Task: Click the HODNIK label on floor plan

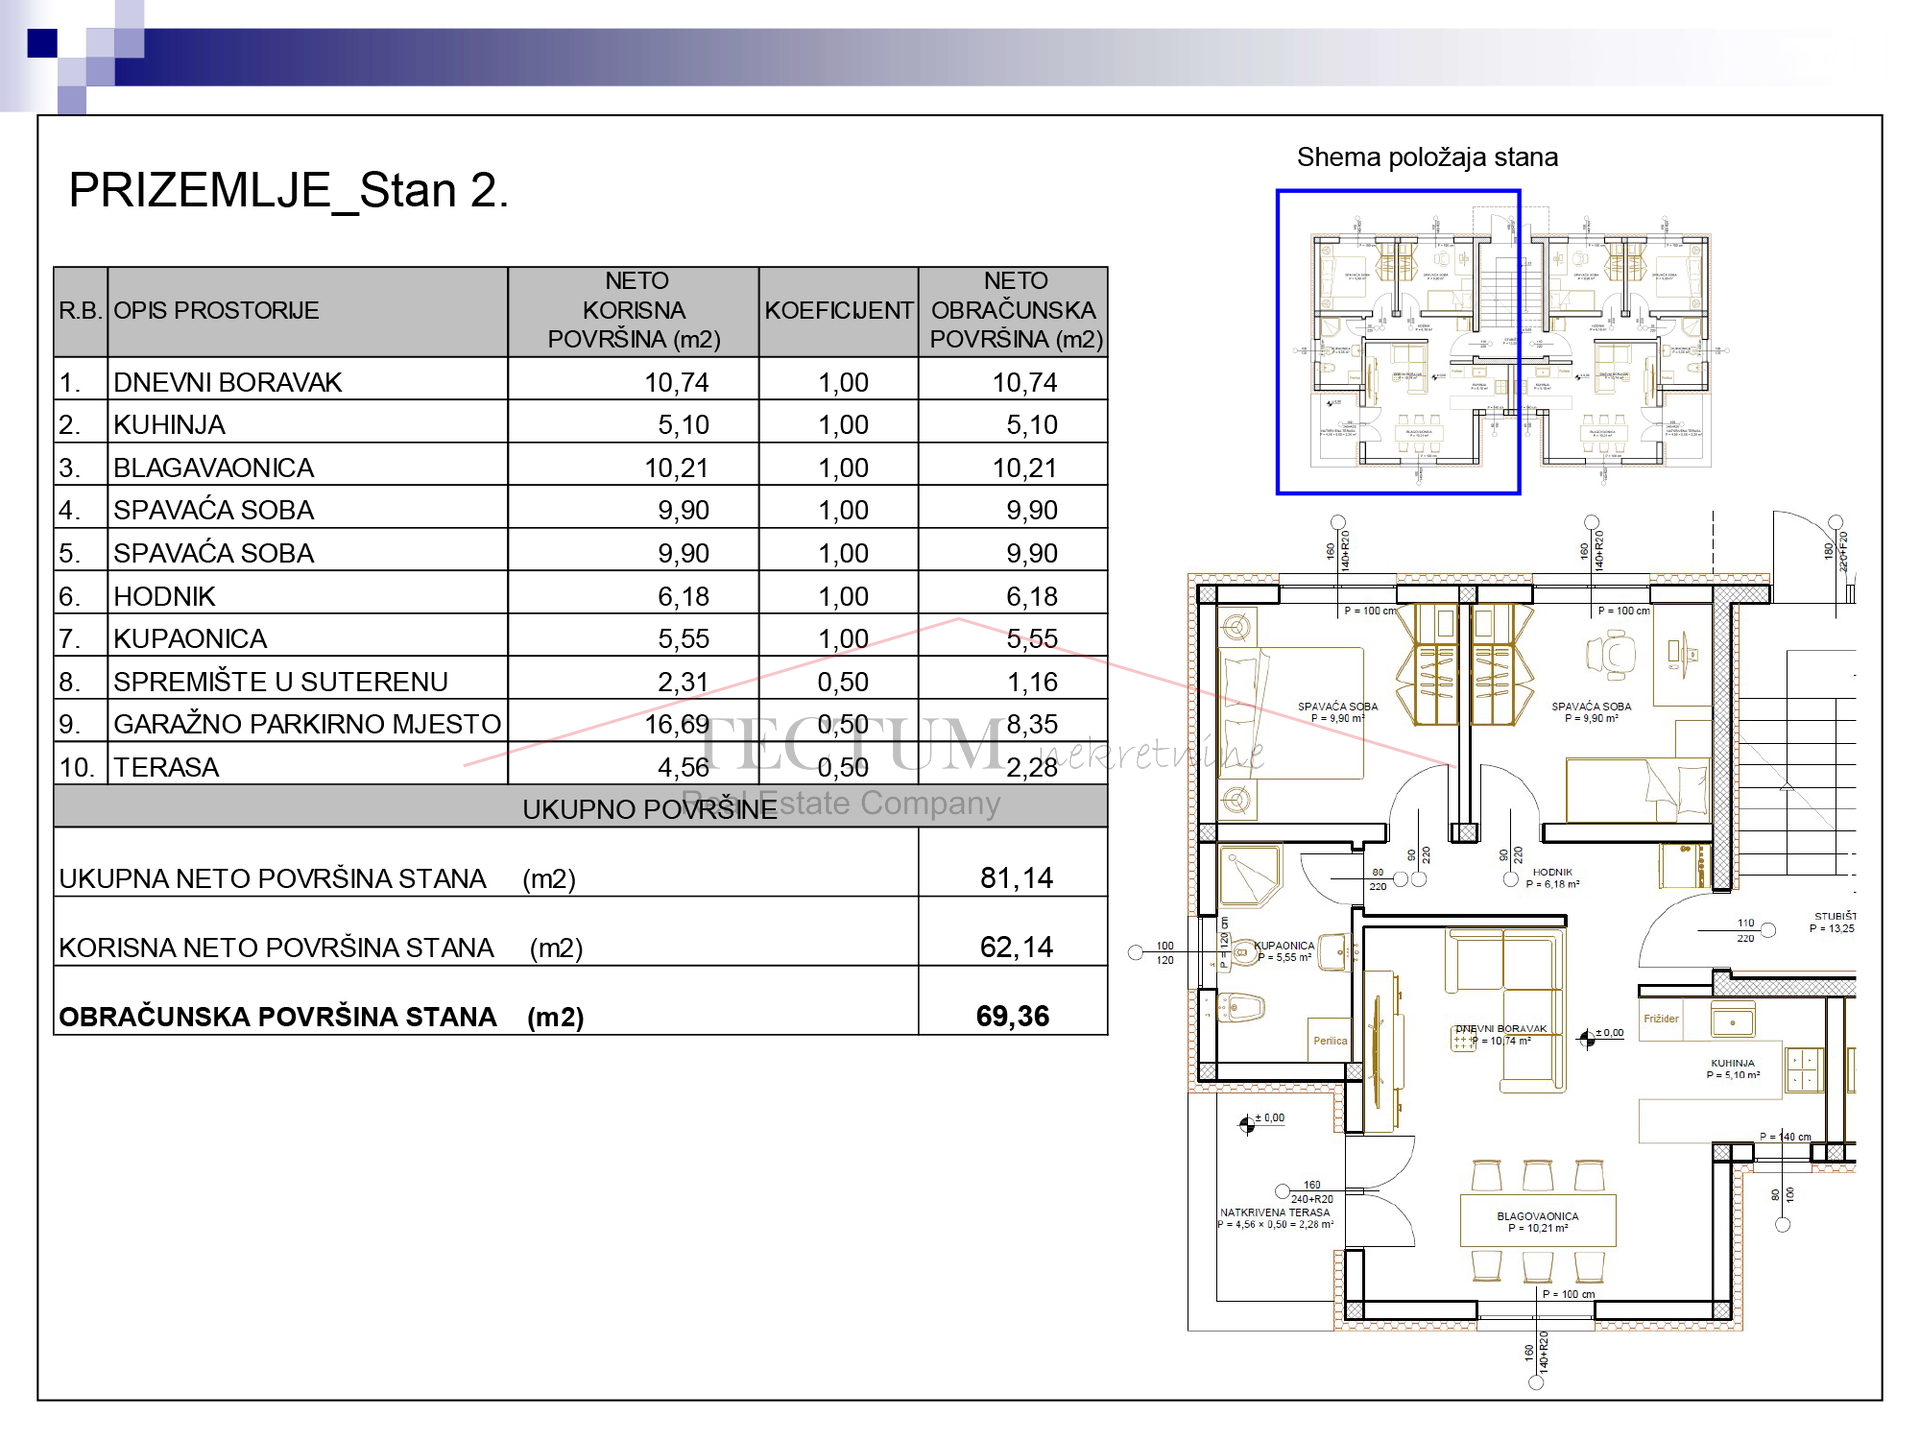Action: [x=1552, y=873]
